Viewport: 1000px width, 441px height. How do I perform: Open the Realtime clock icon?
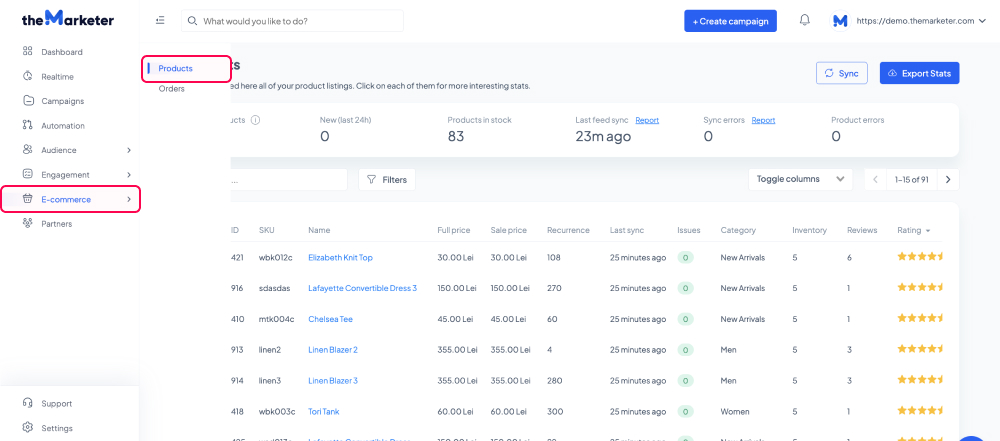click(27, 77)
